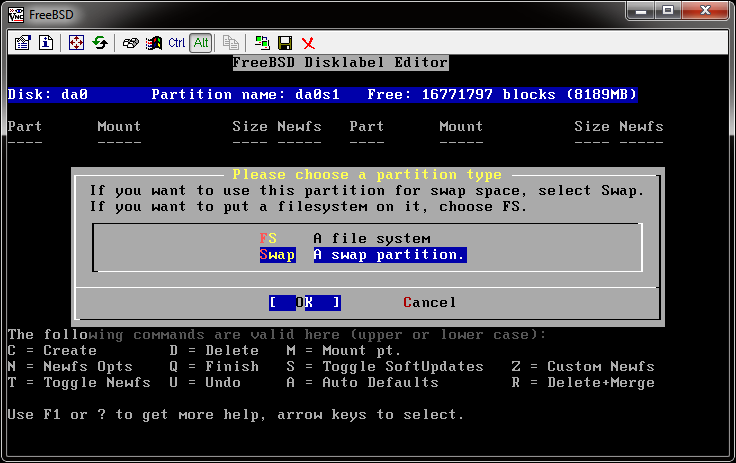Click the 'T = Toggle Newfs' command text
Screen dimensions: 736x463
click(x=79, y=382)
